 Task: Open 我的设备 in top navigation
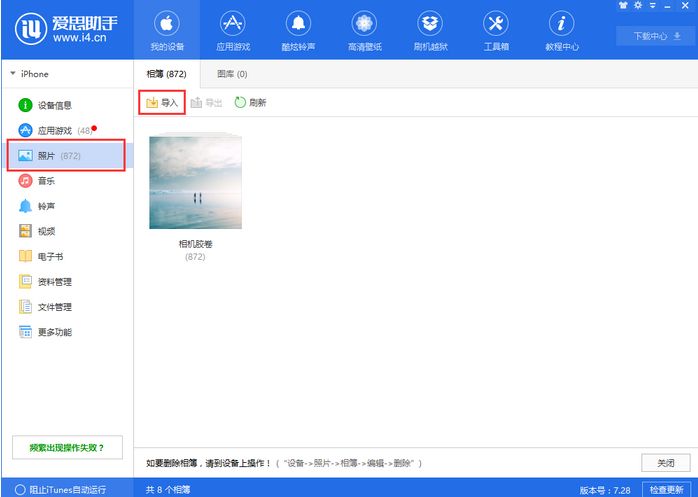[167, 30]
